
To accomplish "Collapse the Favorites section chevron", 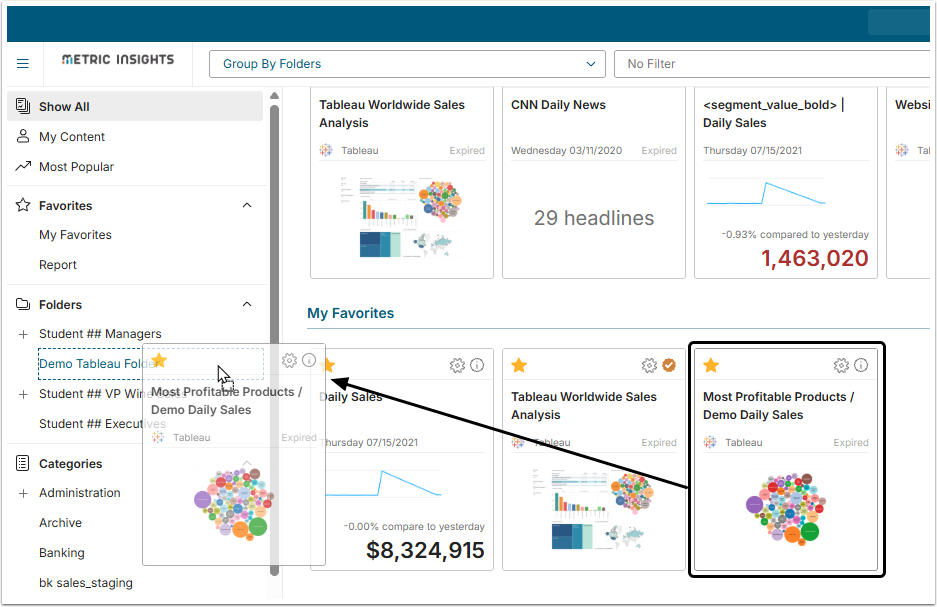I will point(247,206).
